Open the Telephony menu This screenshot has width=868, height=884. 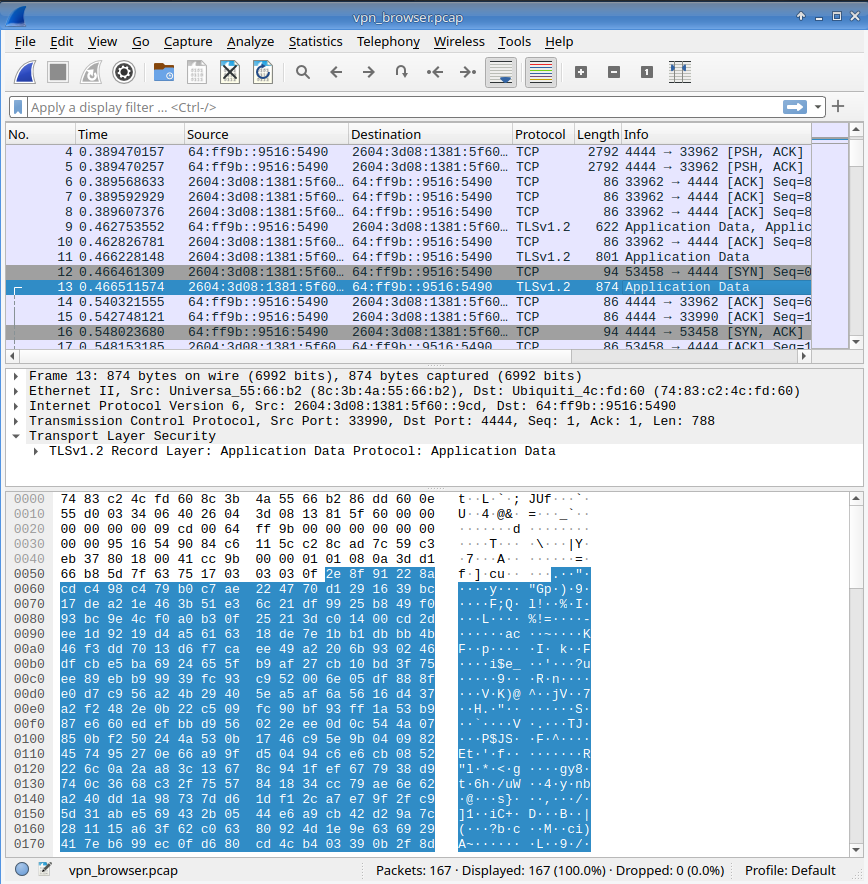click(388, 42)
